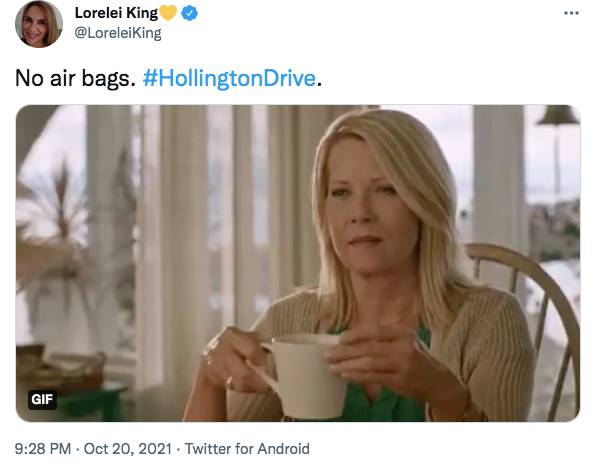Click the hanging lamp in the GIF
This screenshot has width=597, height=472.
pyautogui.click(x=558, y=115)
